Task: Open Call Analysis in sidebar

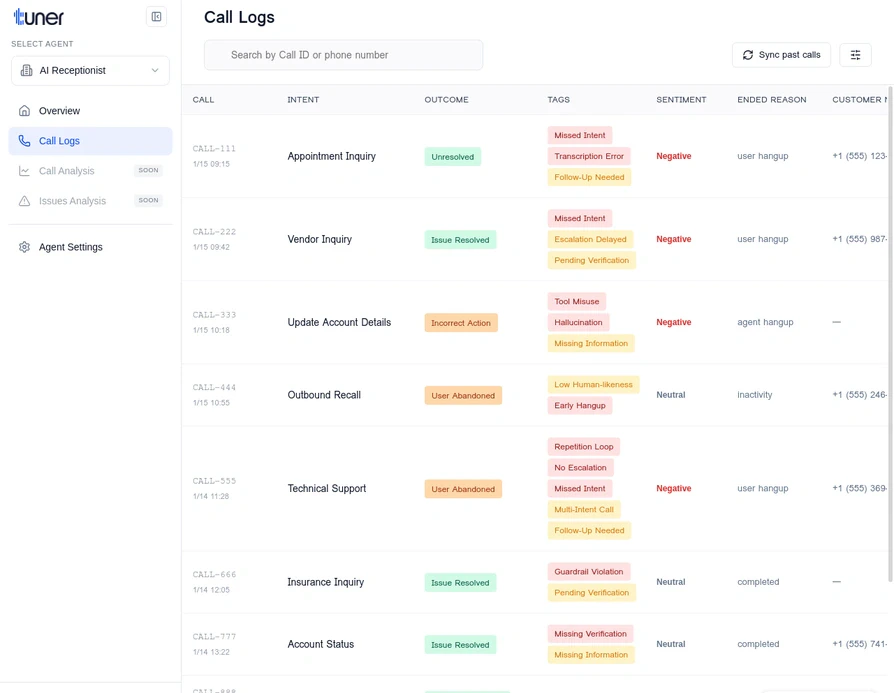Action: pos(90,171)
